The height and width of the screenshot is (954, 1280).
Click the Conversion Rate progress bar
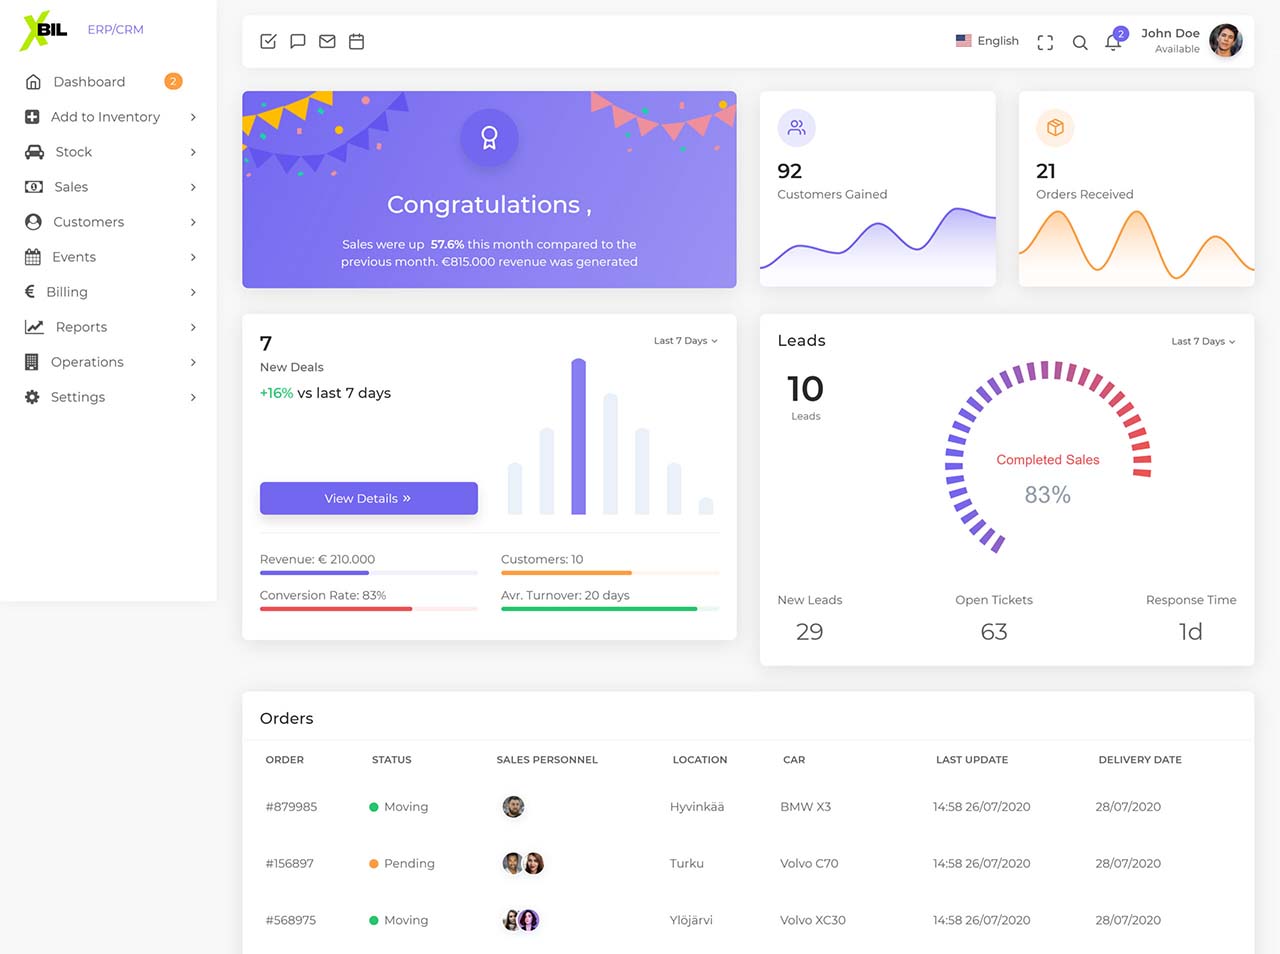coord(369,609)
